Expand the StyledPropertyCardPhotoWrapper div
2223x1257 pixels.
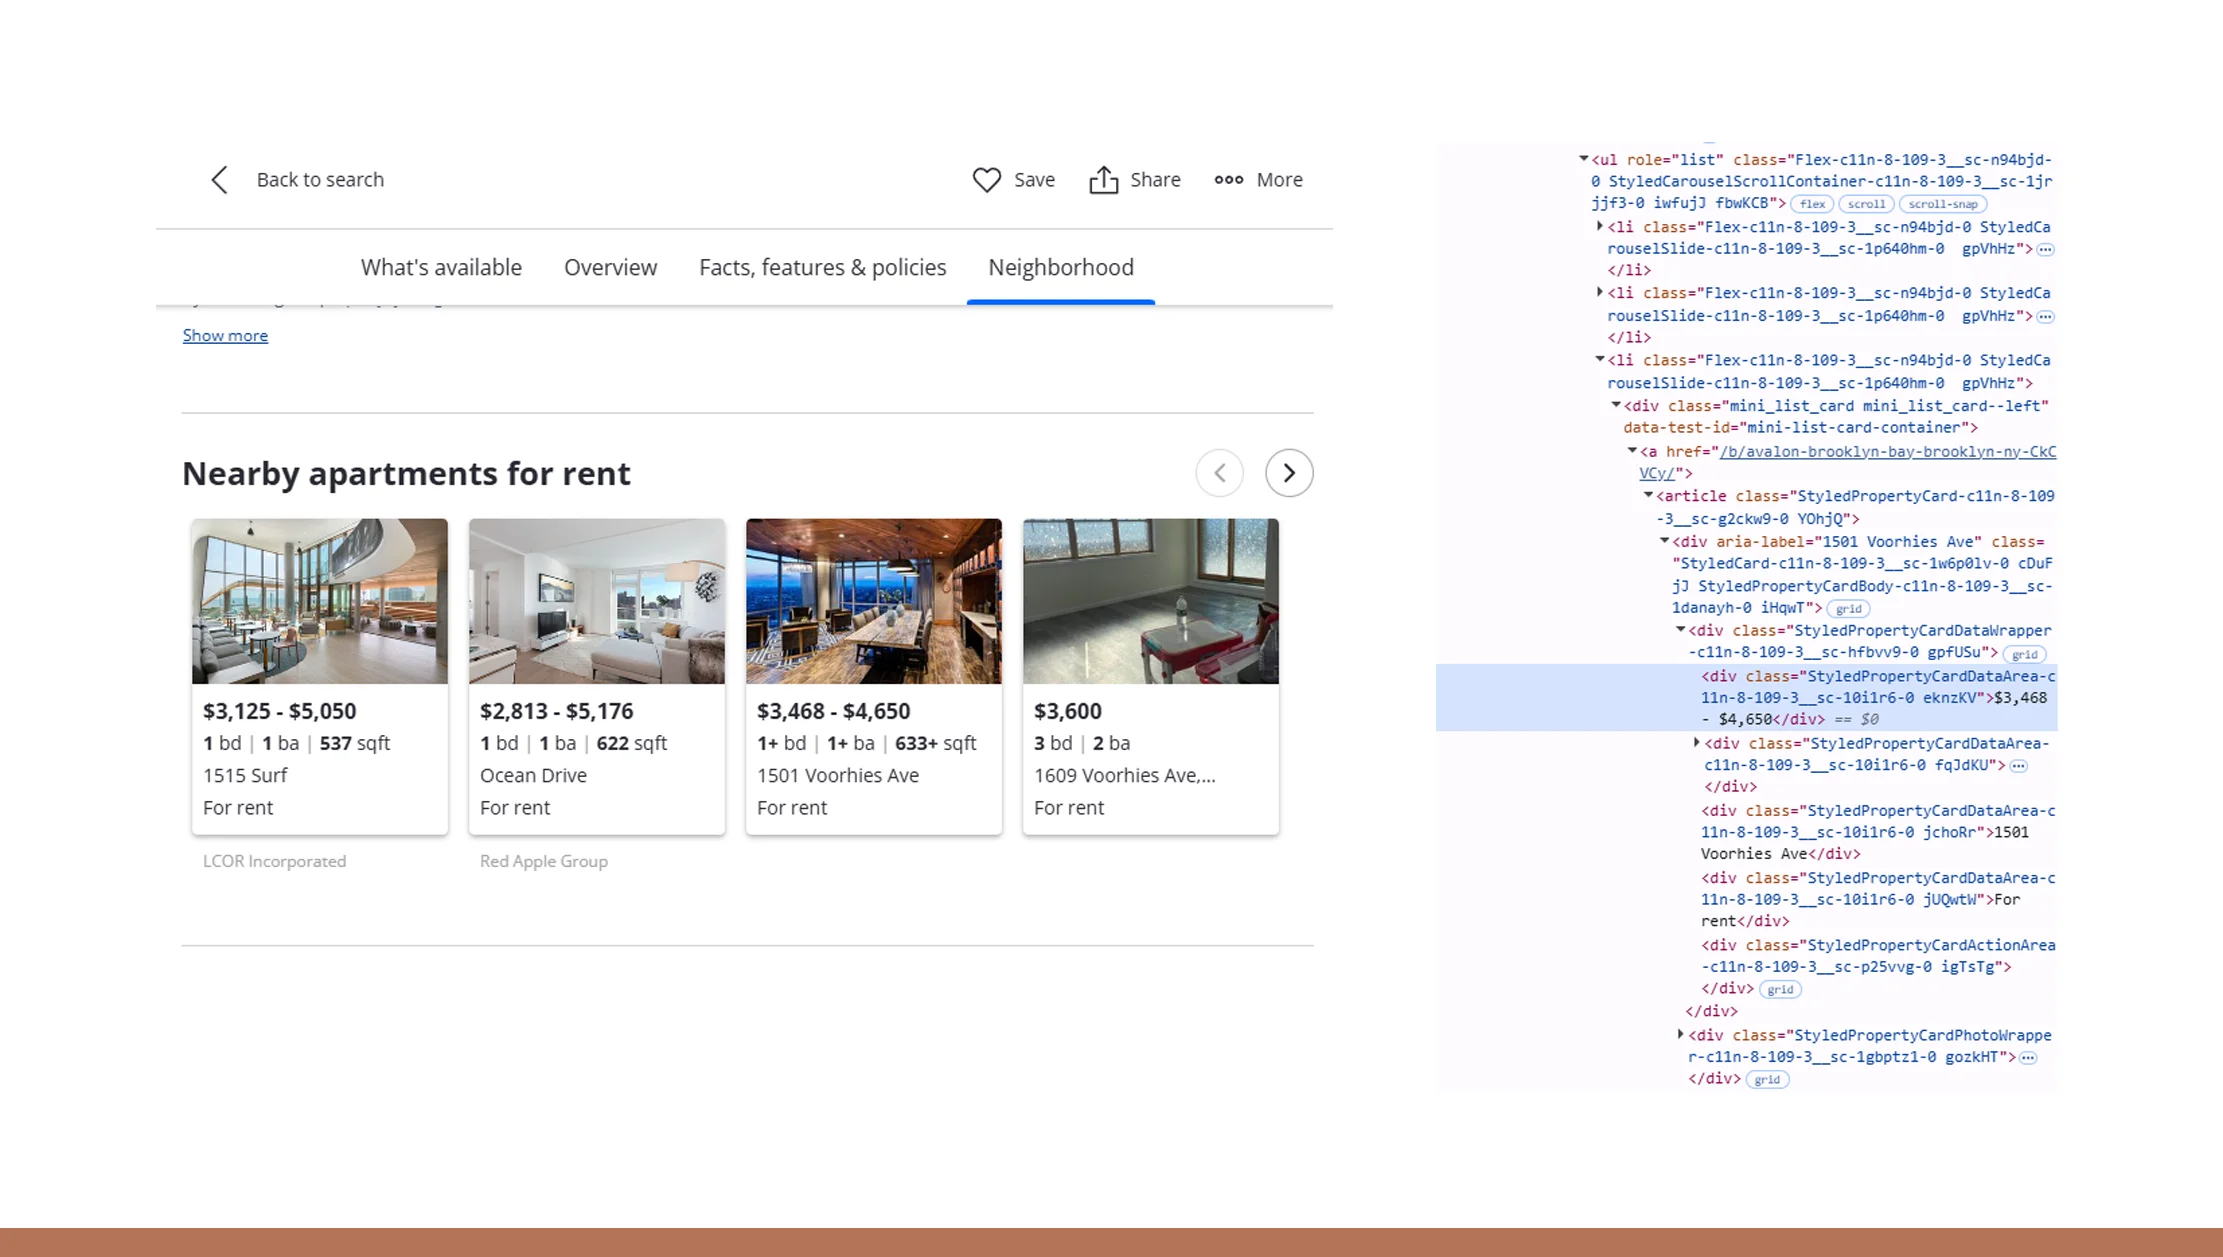[x=1680, y=1035]
